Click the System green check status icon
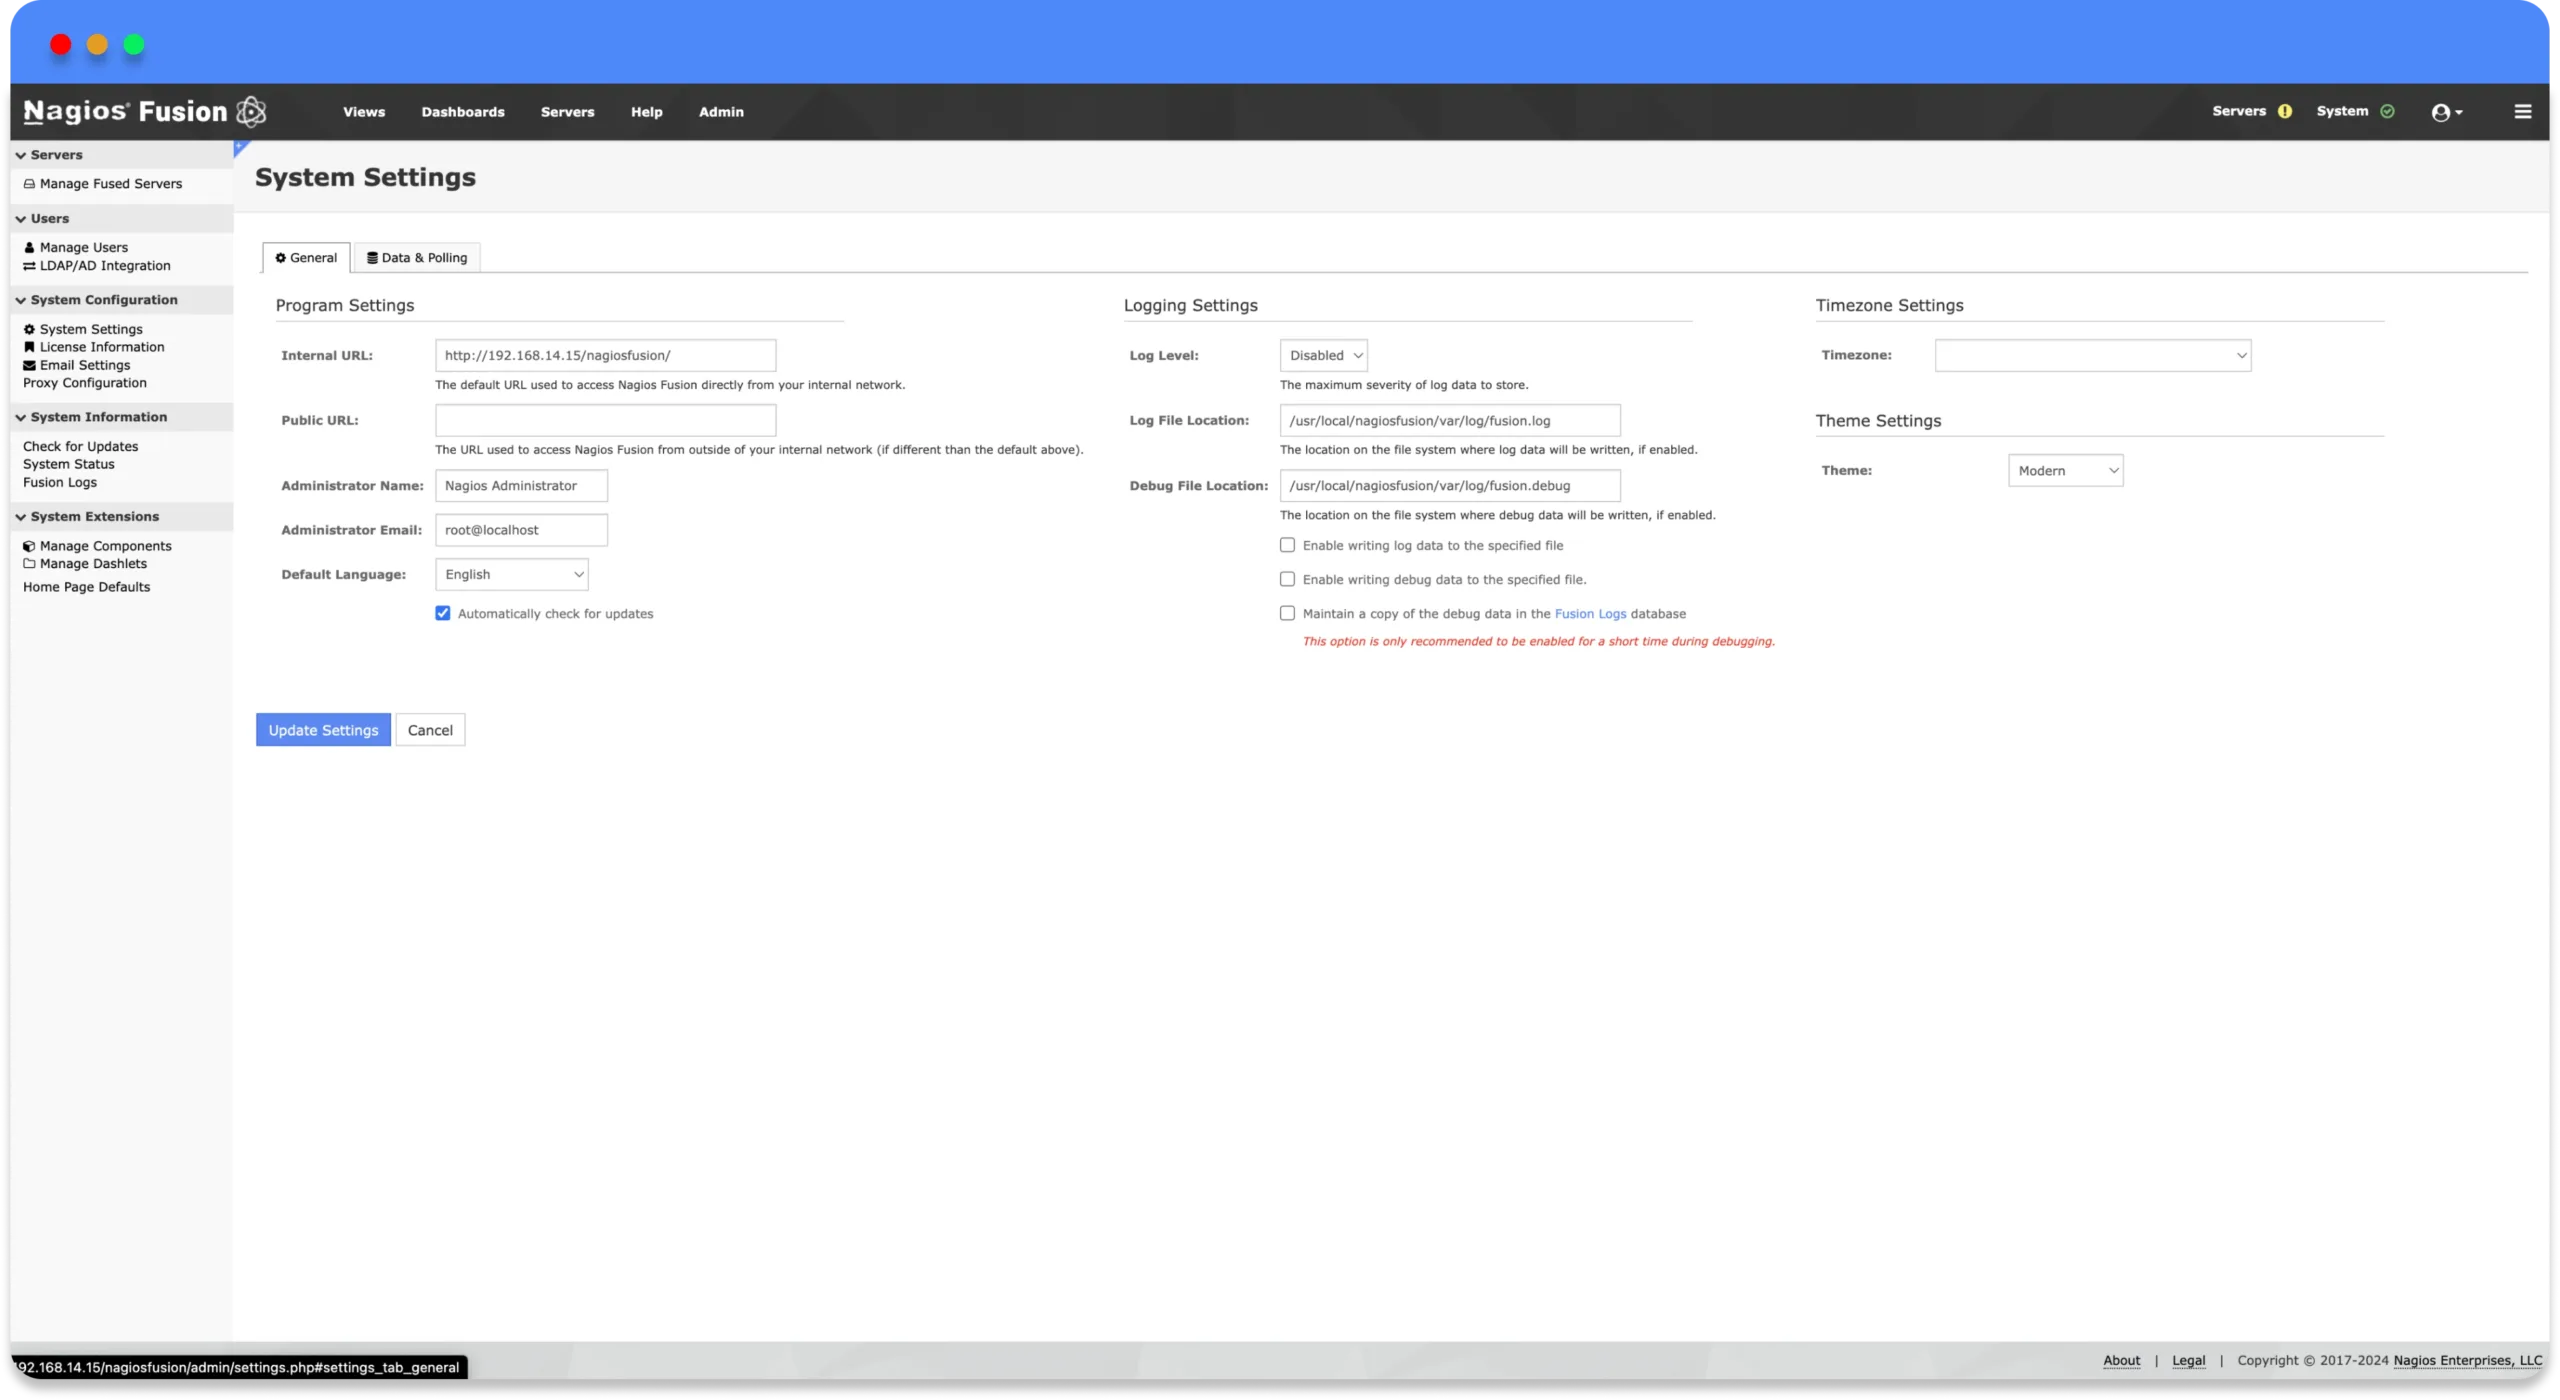This screenshot has width=2560, height=1400. coord(2387,111)
